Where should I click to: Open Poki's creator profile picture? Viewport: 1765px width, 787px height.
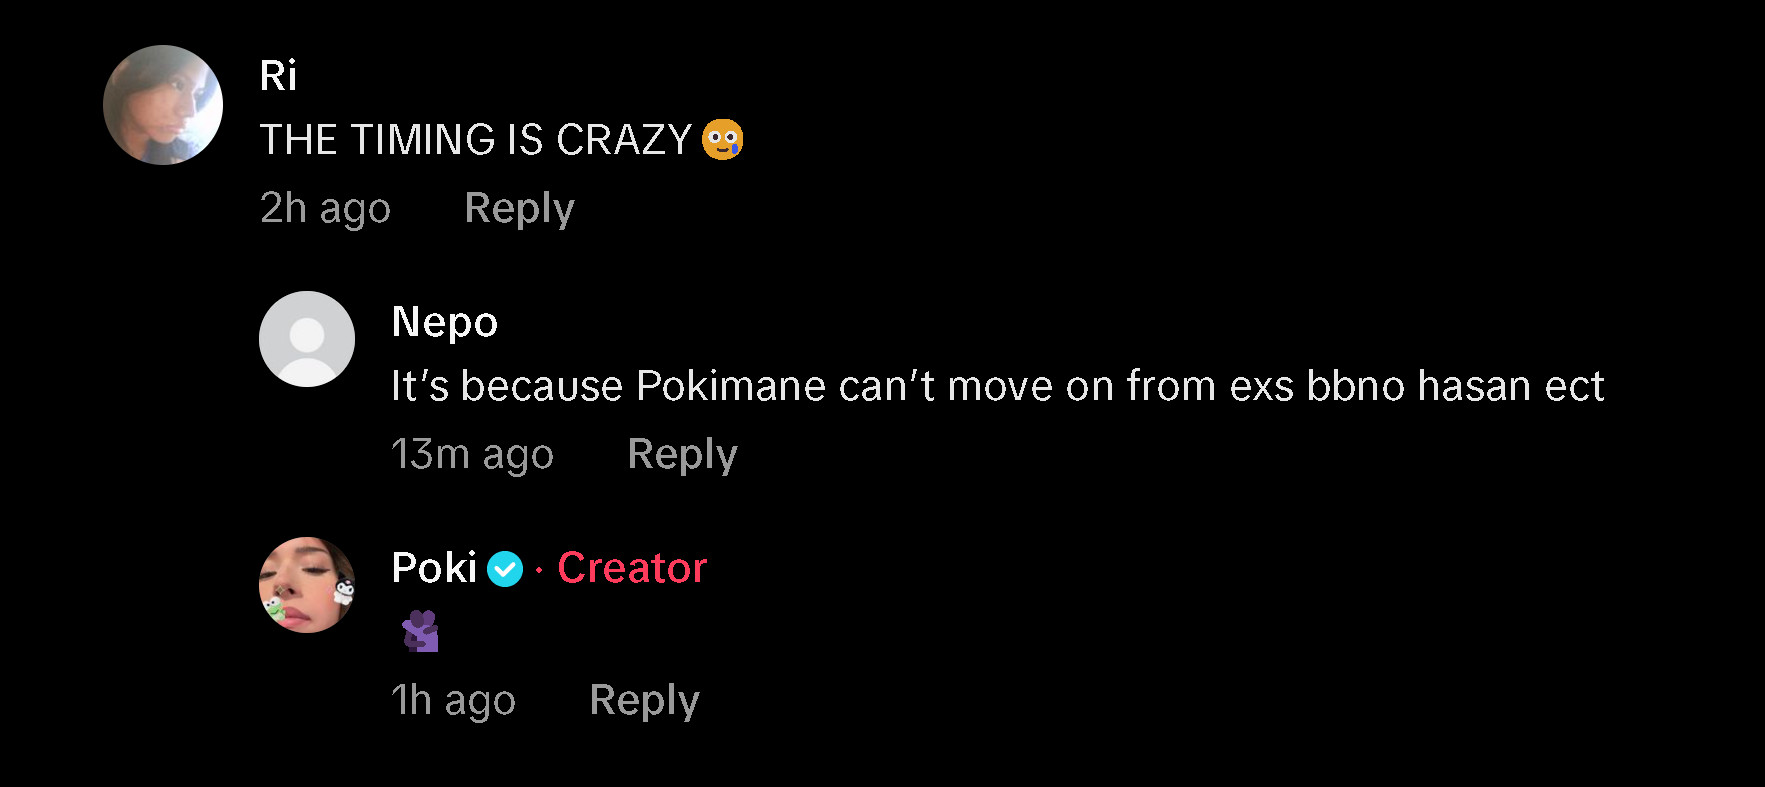[307, 585]
